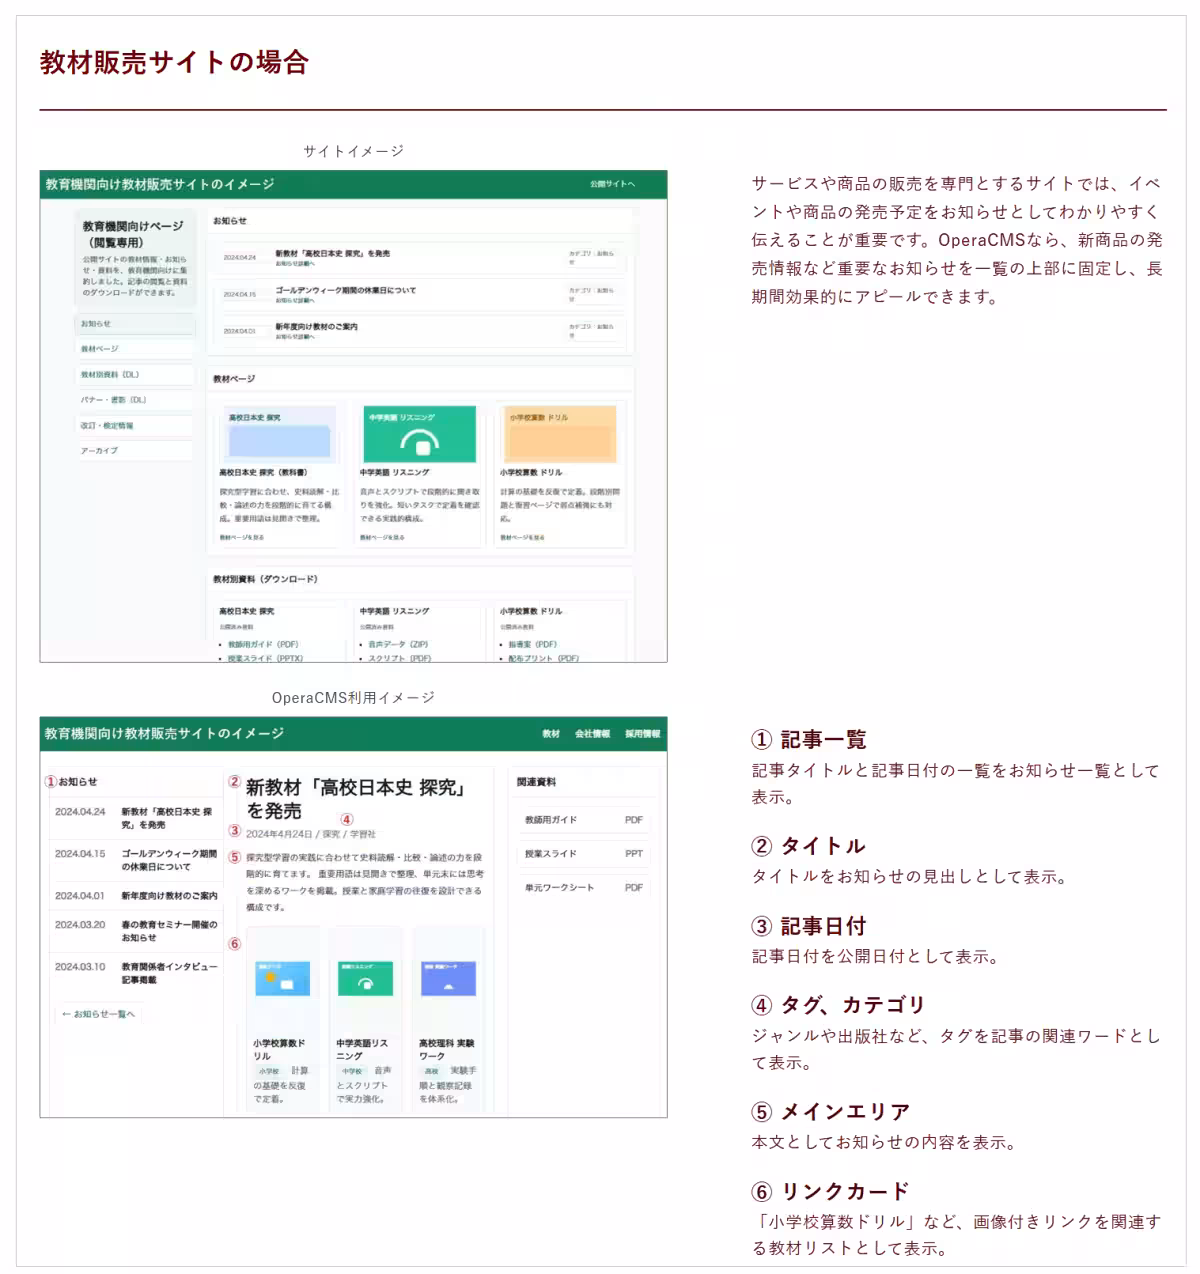
Task: Open the 公開サイトへ link in the header
Action: coord(611,185)
